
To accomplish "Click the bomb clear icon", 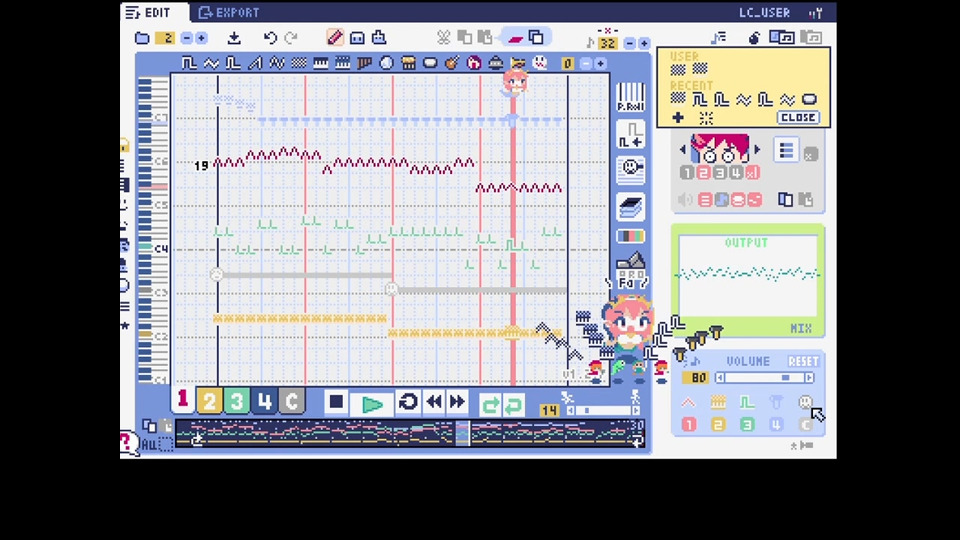I will (754, 38).
